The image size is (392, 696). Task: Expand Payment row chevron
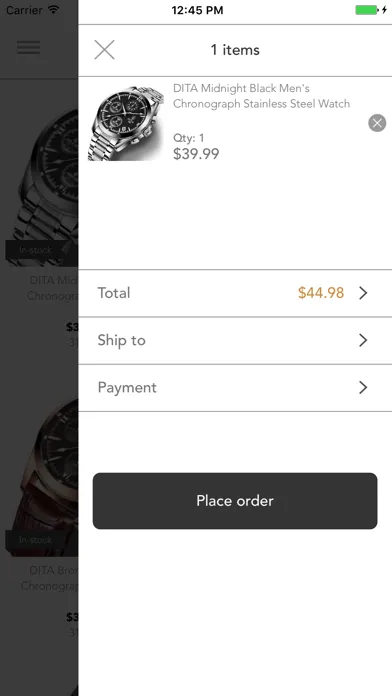[x=363, y=388]
